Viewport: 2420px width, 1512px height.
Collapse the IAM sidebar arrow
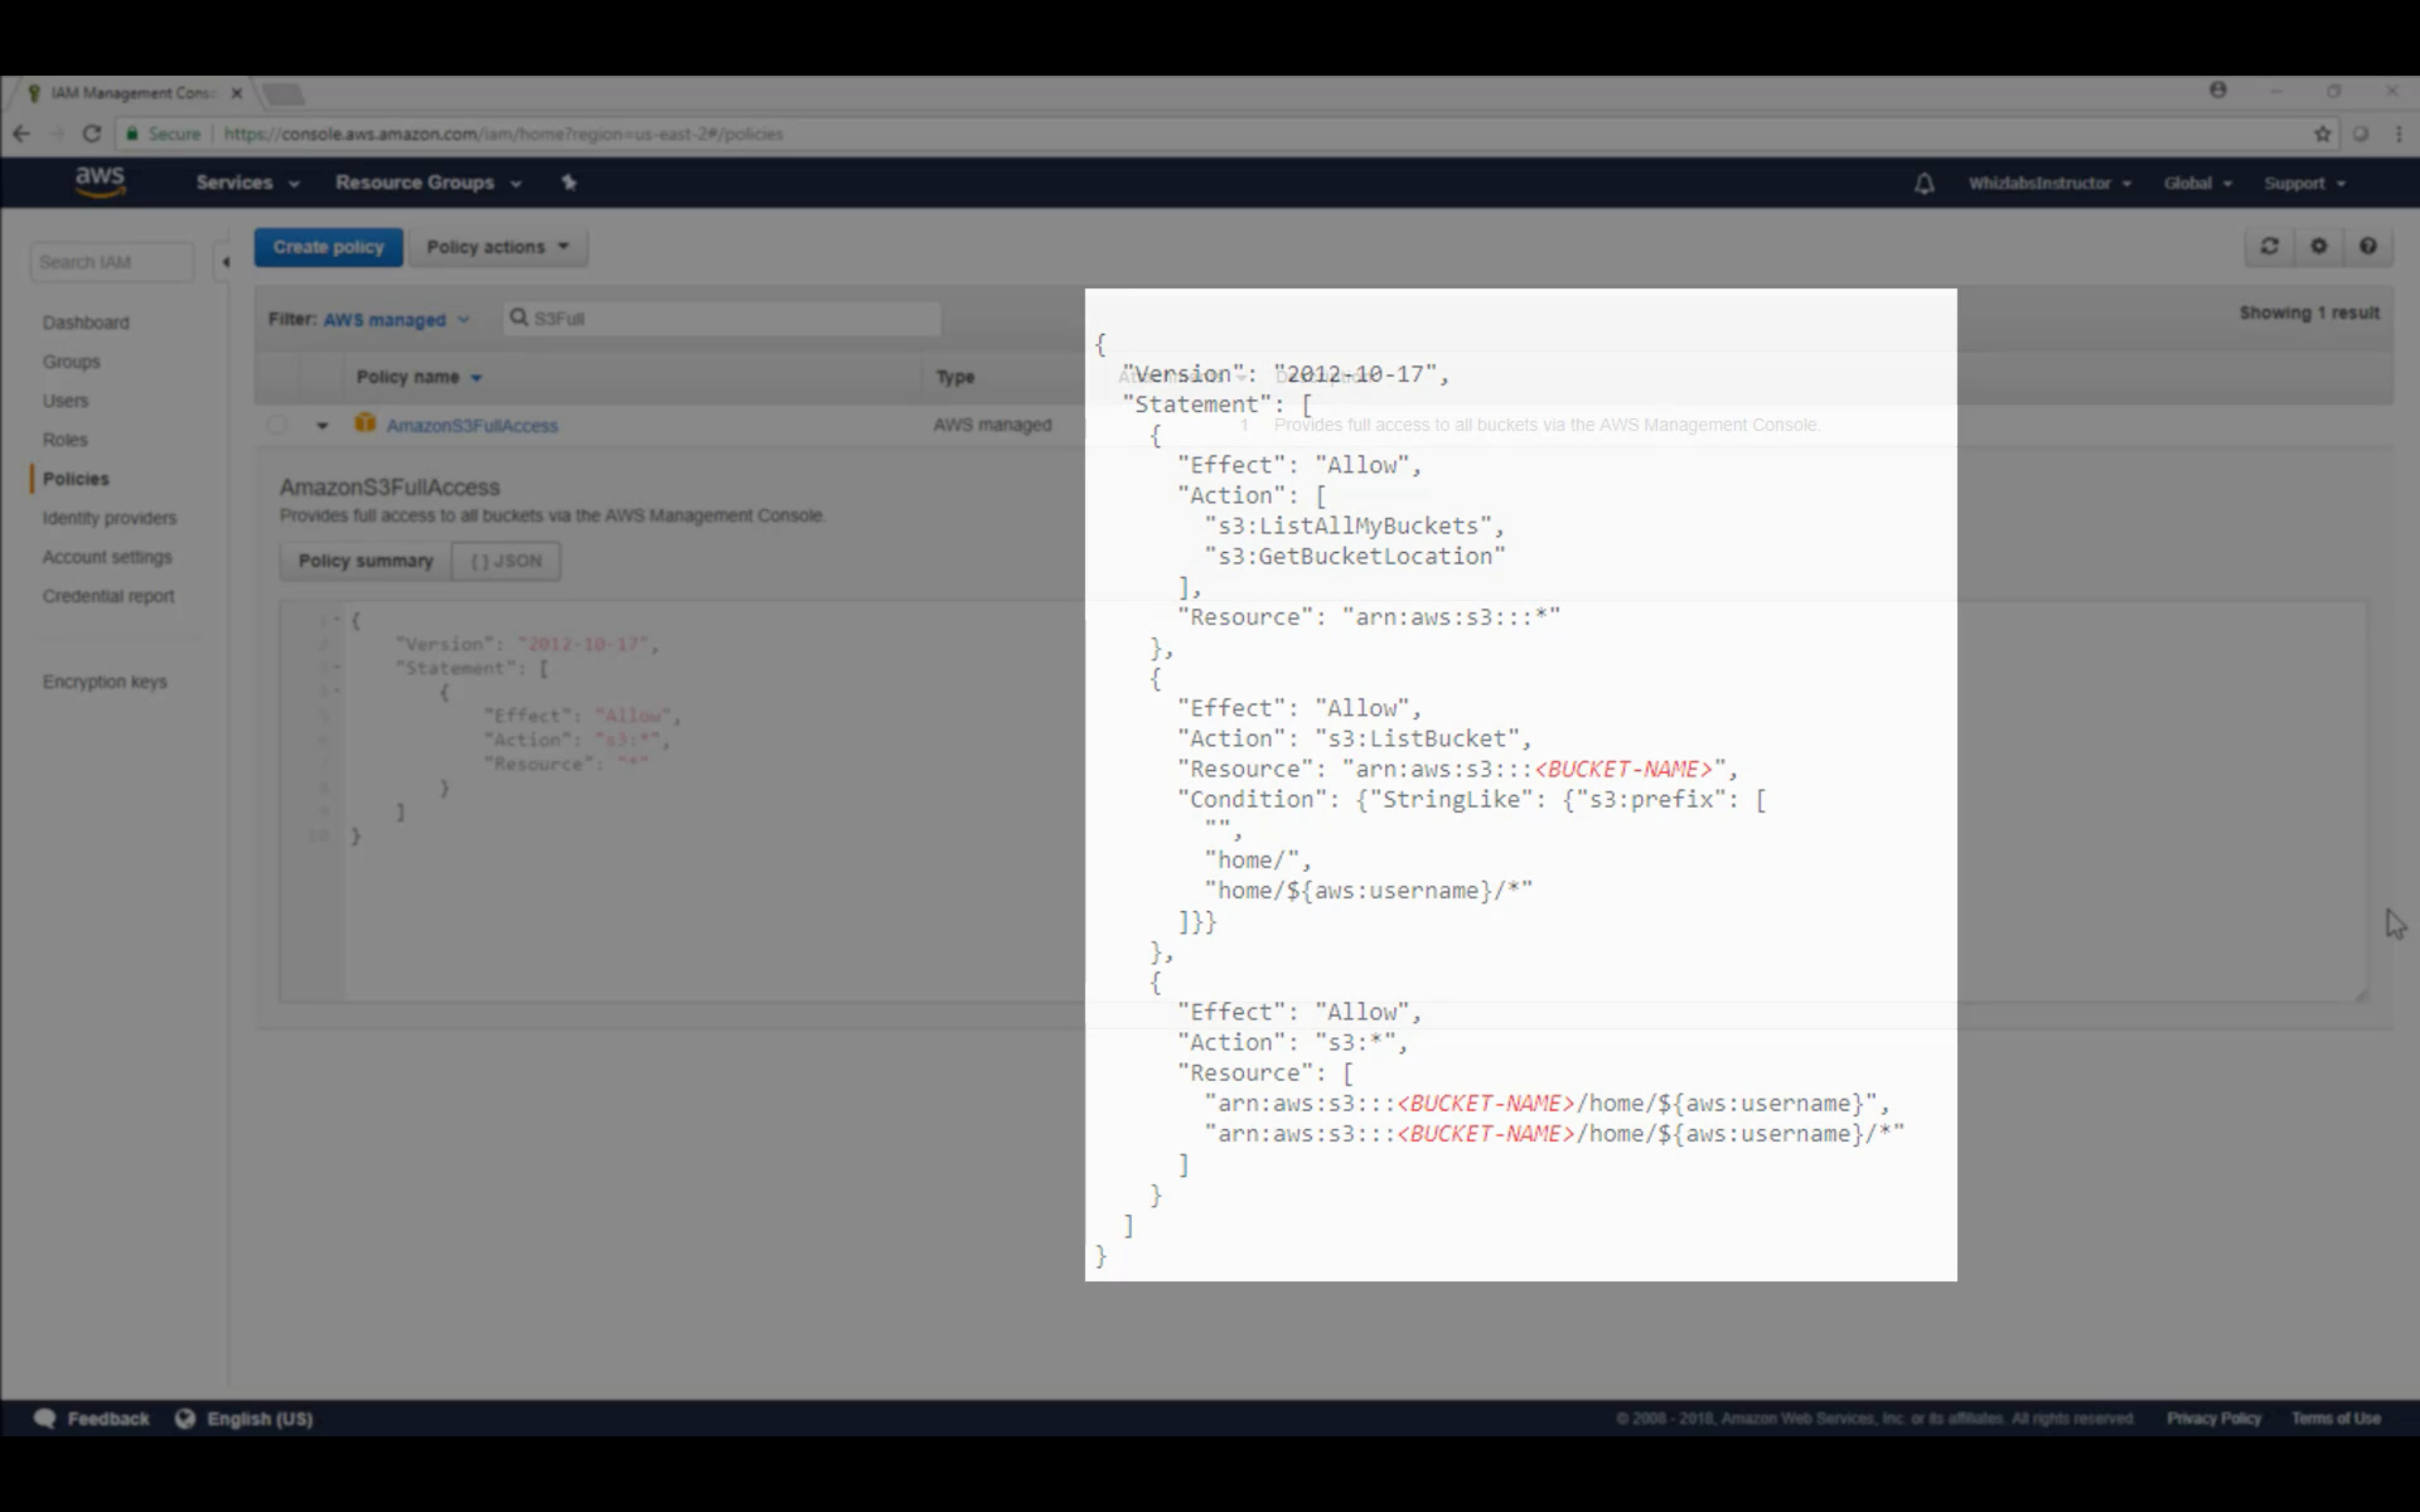pos(226,262)
